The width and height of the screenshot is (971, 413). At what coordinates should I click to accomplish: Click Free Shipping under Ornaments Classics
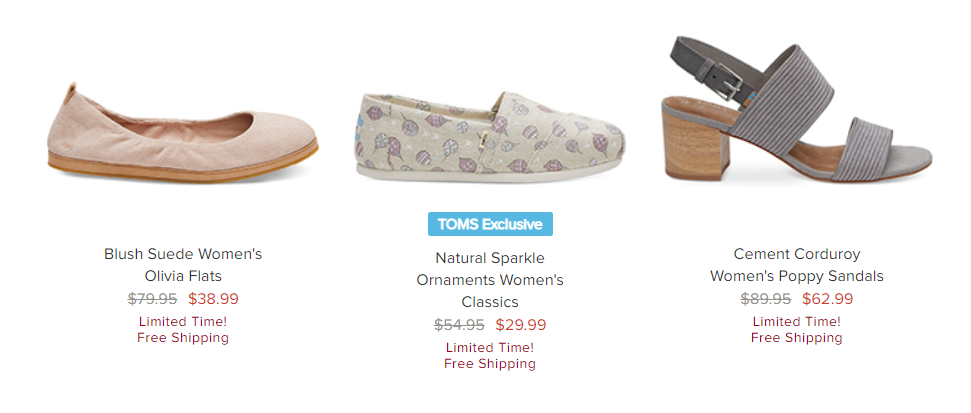[490, 363]
